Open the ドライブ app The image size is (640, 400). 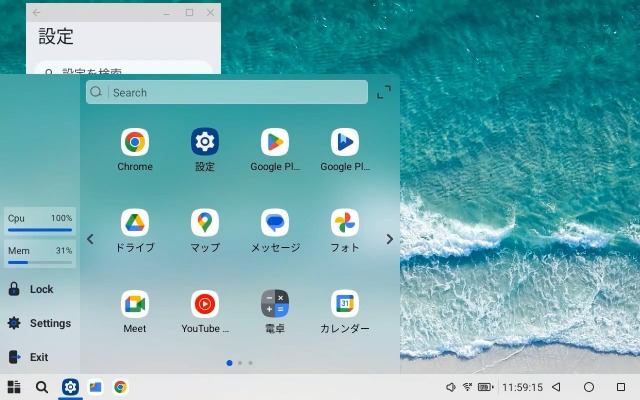[x=135, y=231]
